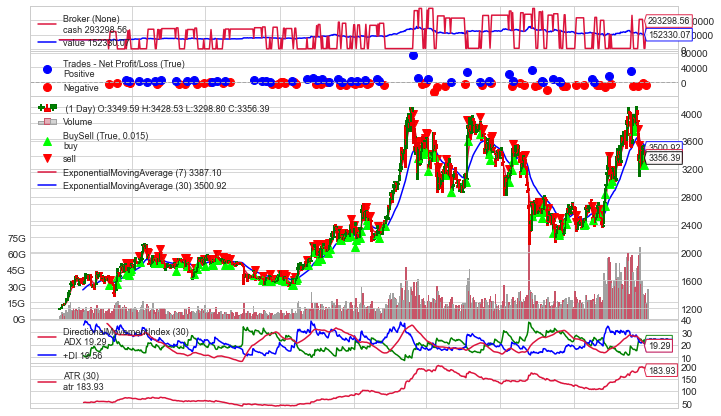
Task: Click the candlestick legend icon beside (1 Day)
Action: click(x=47, y=108)
